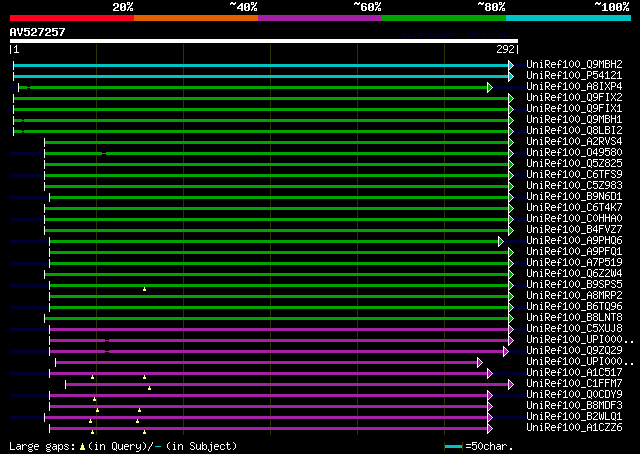Select the UniRef100_C6TFS9 hit label
Screen dimensions: 640x454
(x=574, y=175)
